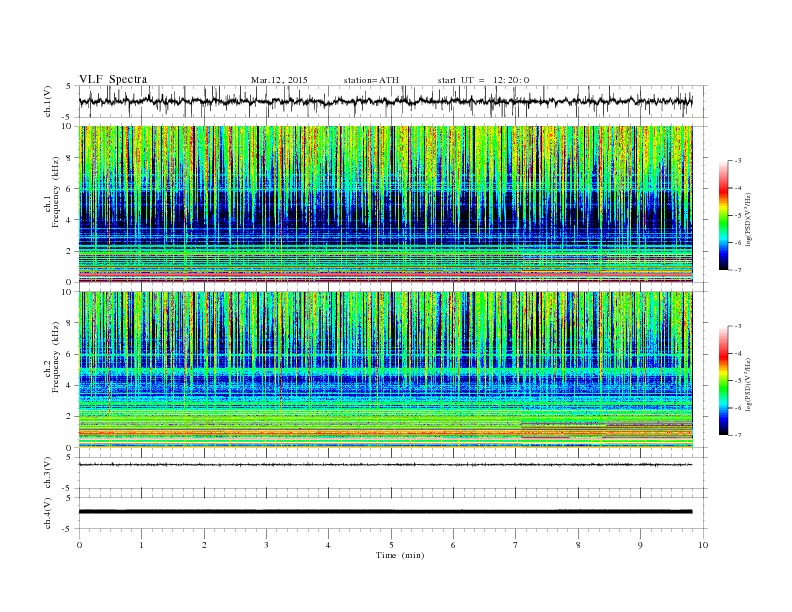The height and width of the screenshot is (612, 792).
Task: Select the date text "Mar.12, 2015"
Action: pyautogui.click(x=279, y=80)
